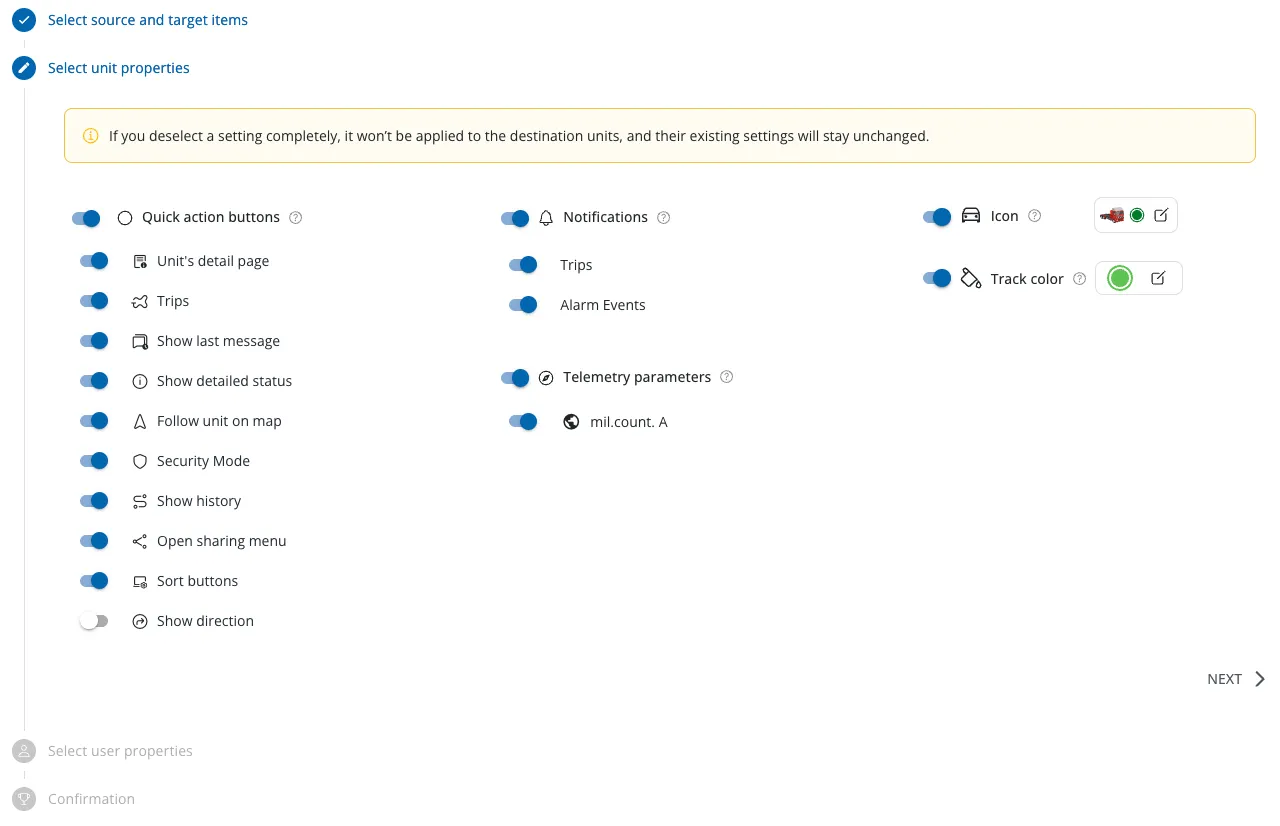Image resolution: width=1280 pixels, height=826 pixels.
Task: Click the help icon beside Quick action buttons
Action: point(295,218)
